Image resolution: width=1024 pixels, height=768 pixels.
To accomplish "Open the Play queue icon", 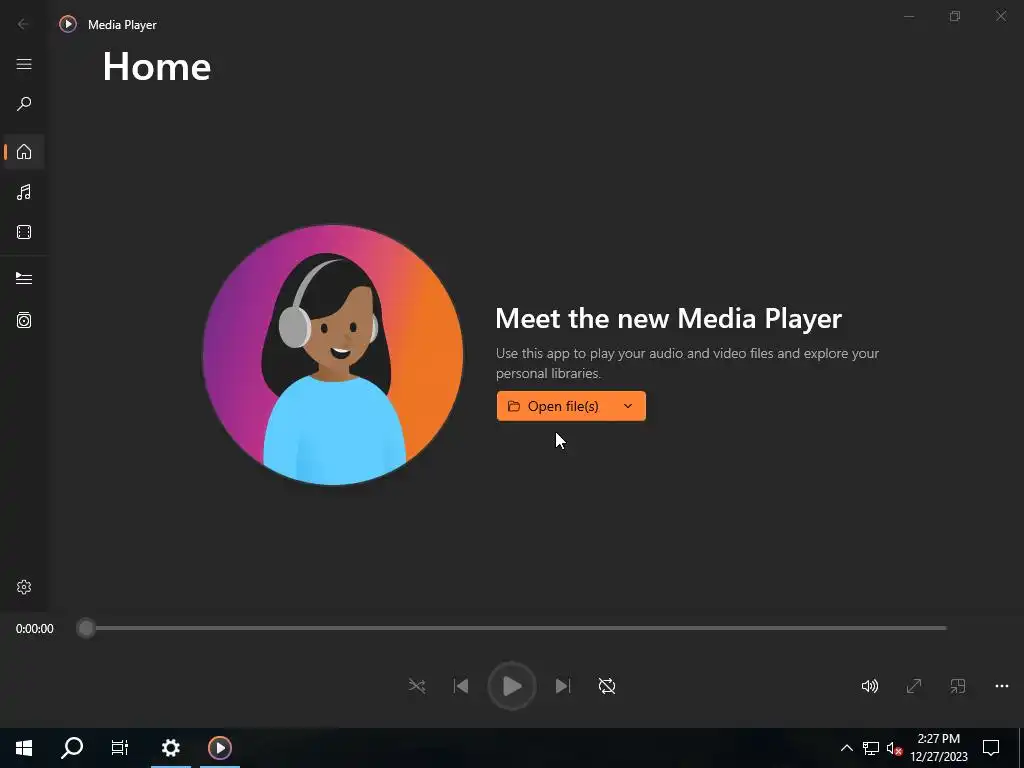I will 24,279.
